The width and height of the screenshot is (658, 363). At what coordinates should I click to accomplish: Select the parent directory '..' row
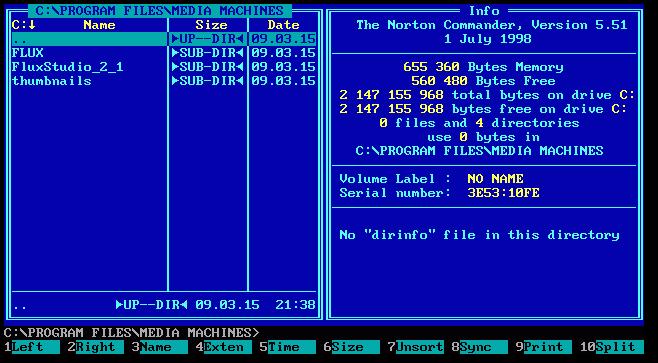point(164,39)
